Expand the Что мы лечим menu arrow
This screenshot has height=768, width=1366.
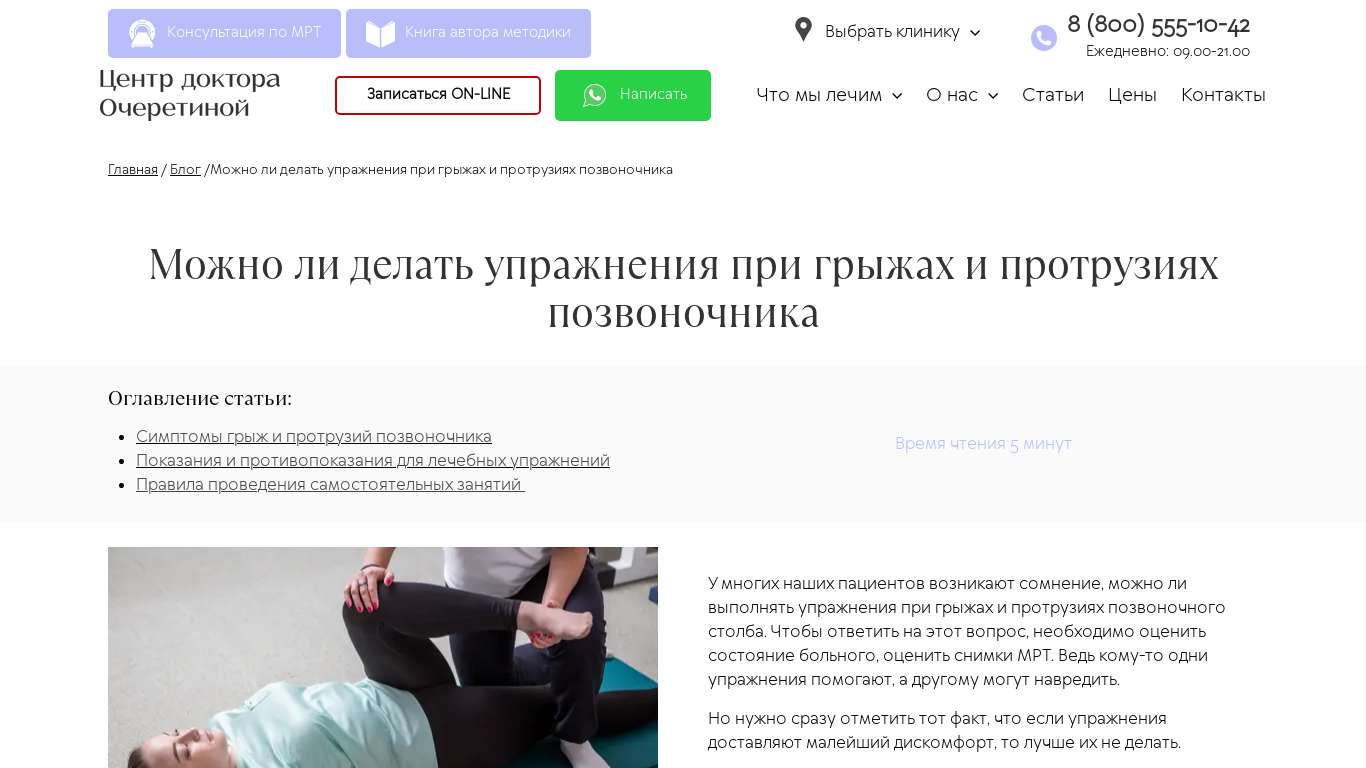click(x=897, y=96)
